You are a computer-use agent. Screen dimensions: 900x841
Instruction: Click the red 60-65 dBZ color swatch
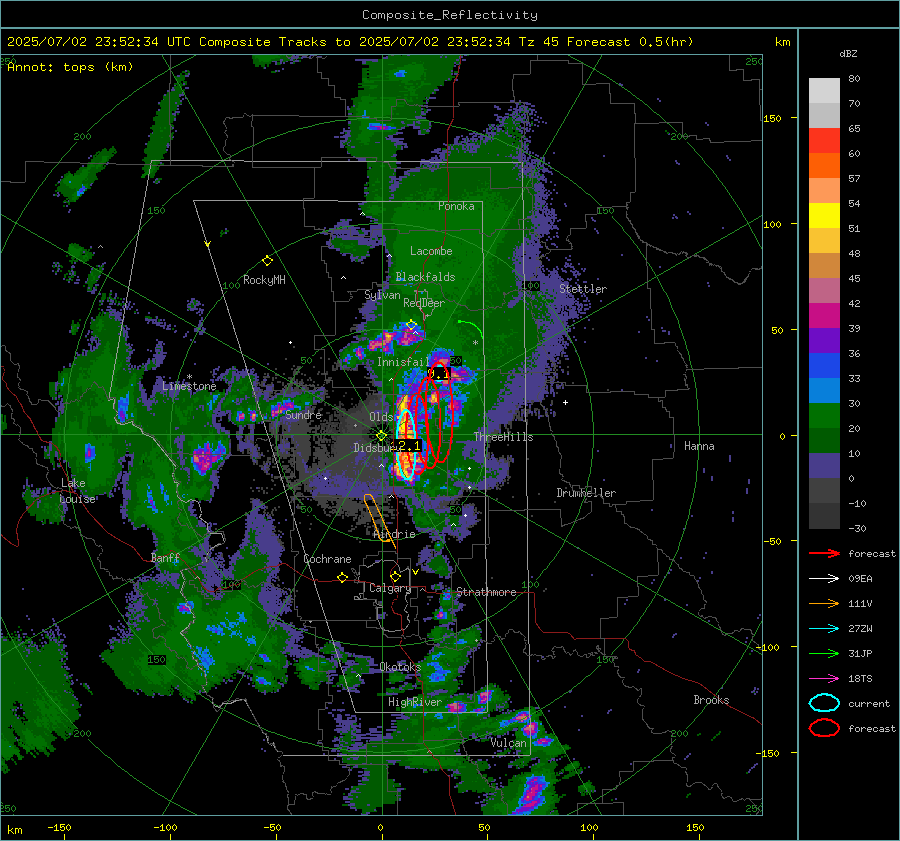(x=824, y=141)
